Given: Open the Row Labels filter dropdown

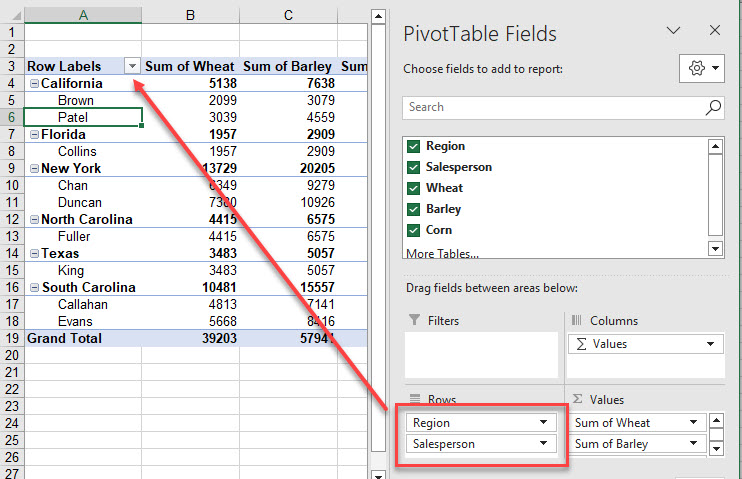Looking at the screenshot, I should pyautogui.click(x=132, y=67).
